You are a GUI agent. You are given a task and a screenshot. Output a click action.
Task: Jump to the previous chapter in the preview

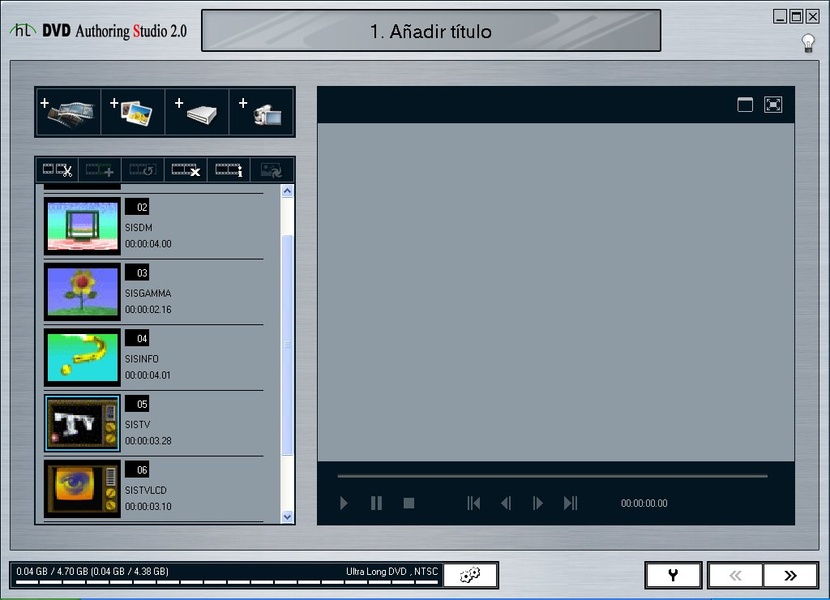[x=474, y=503]
